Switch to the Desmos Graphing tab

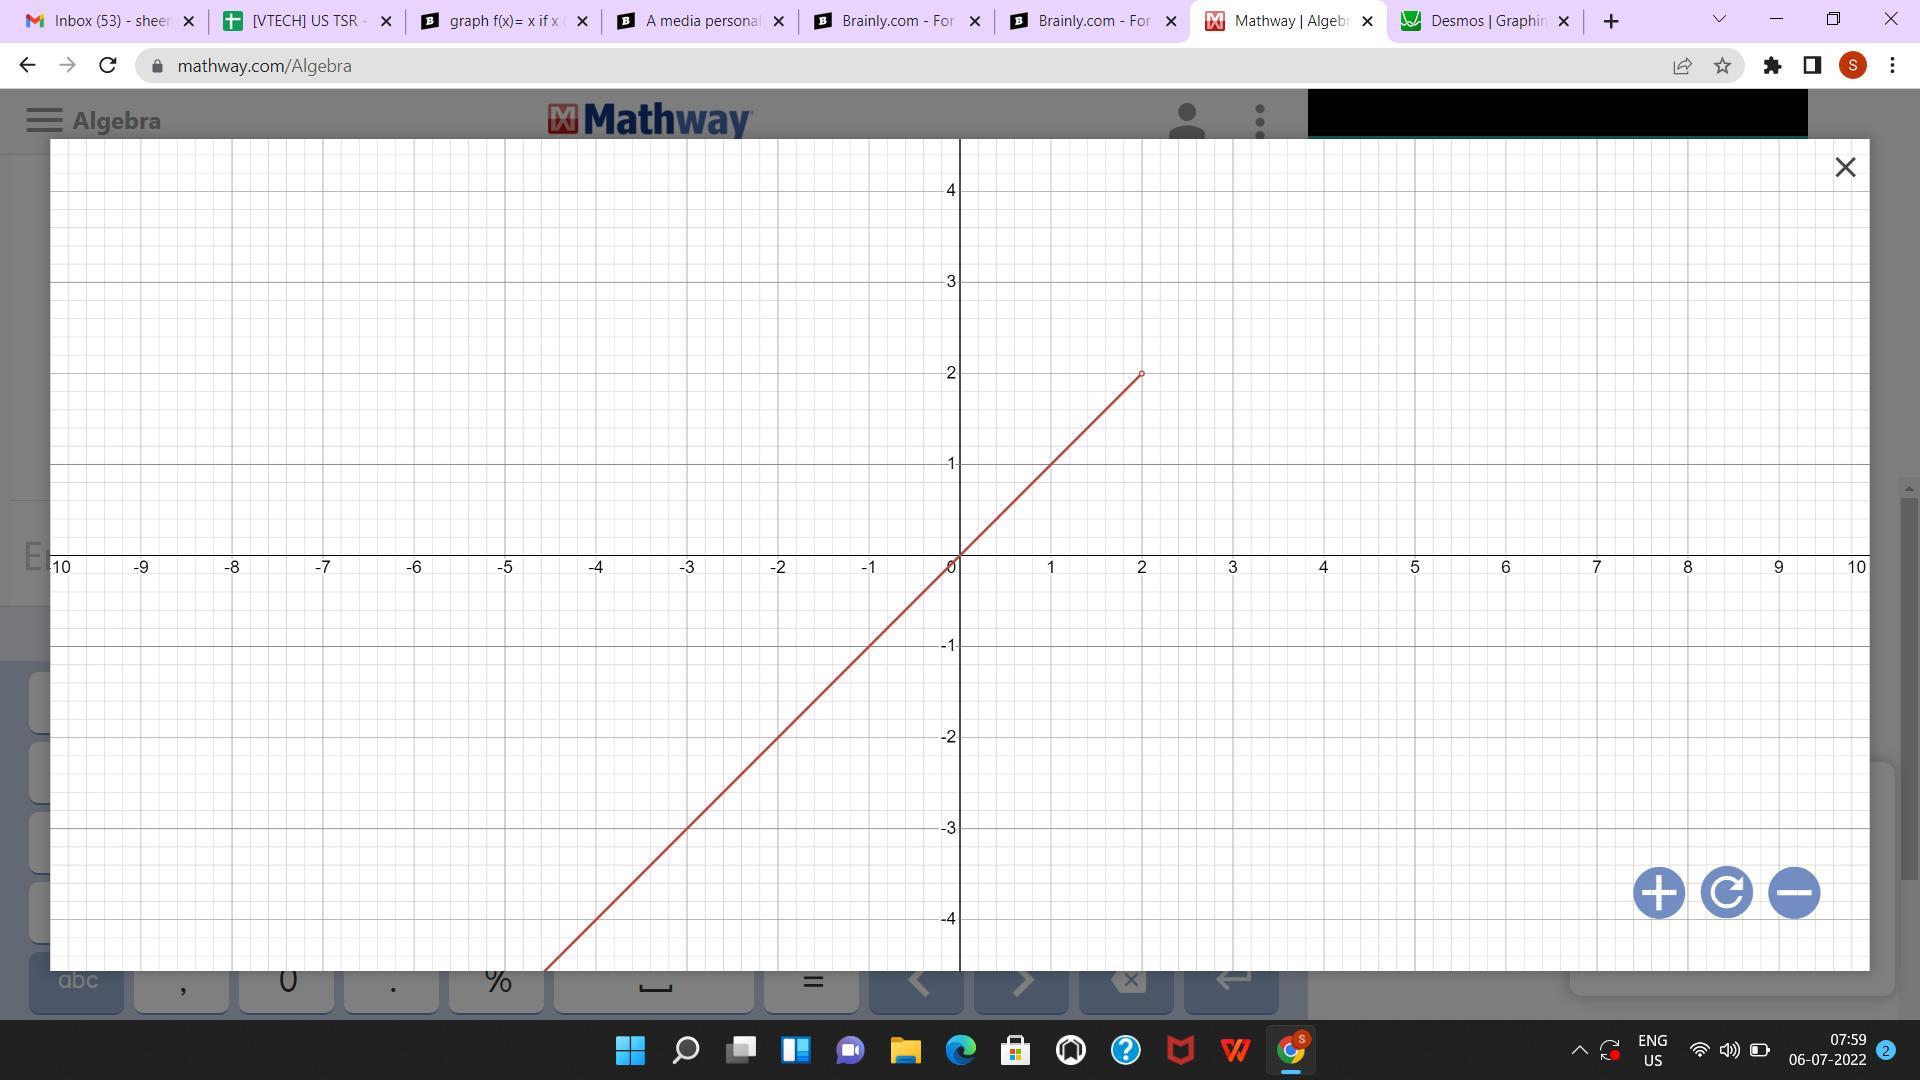(x=1486, y=21)
